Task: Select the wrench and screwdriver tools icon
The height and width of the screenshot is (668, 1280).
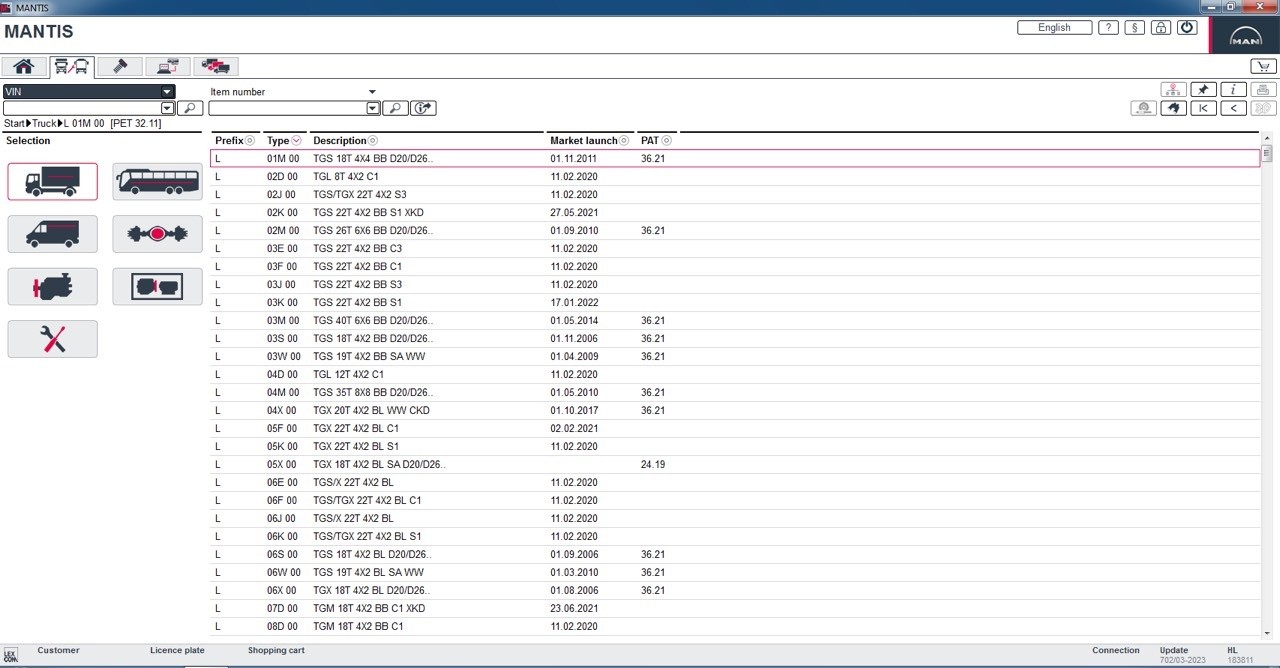Action: (x=53, y=339)
